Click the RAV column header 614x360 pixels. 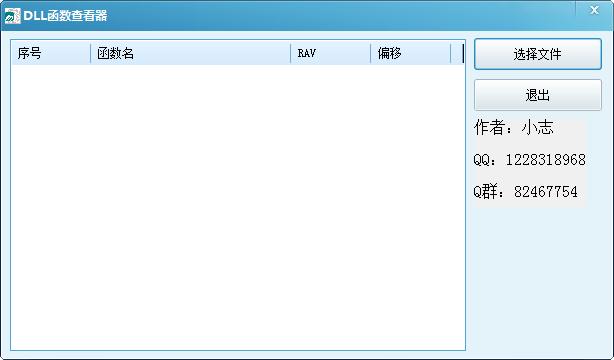click(x=330, y=53)
